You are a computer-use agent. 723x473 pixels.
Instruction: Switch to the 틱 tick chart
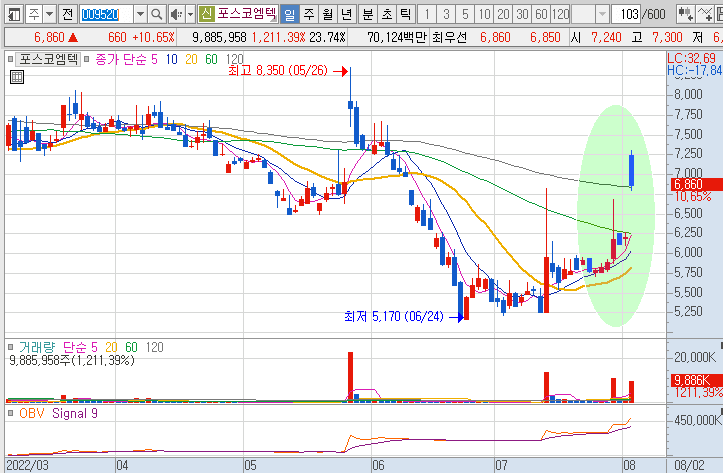pyautogui.click(x=405, y=15)
